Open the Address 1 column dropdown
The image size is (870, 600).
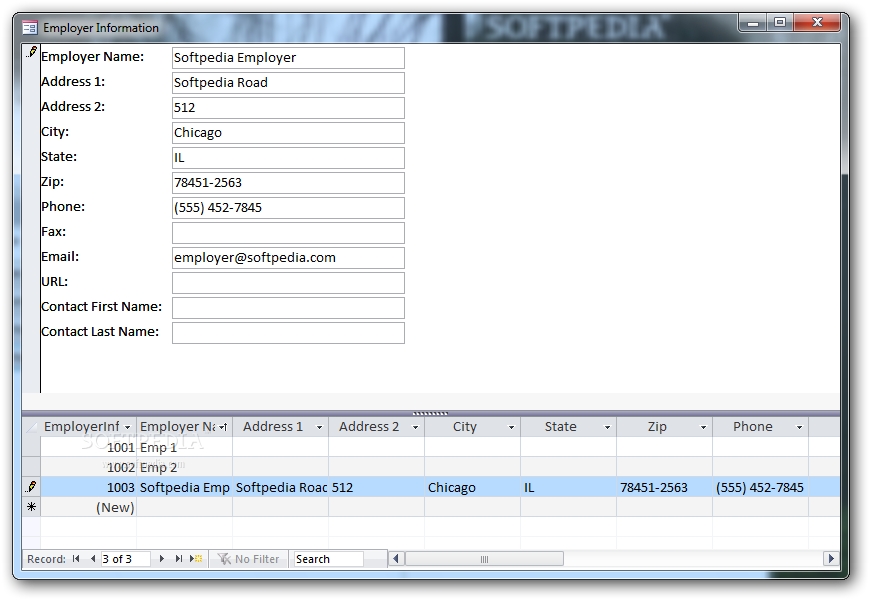coord(319,427)
